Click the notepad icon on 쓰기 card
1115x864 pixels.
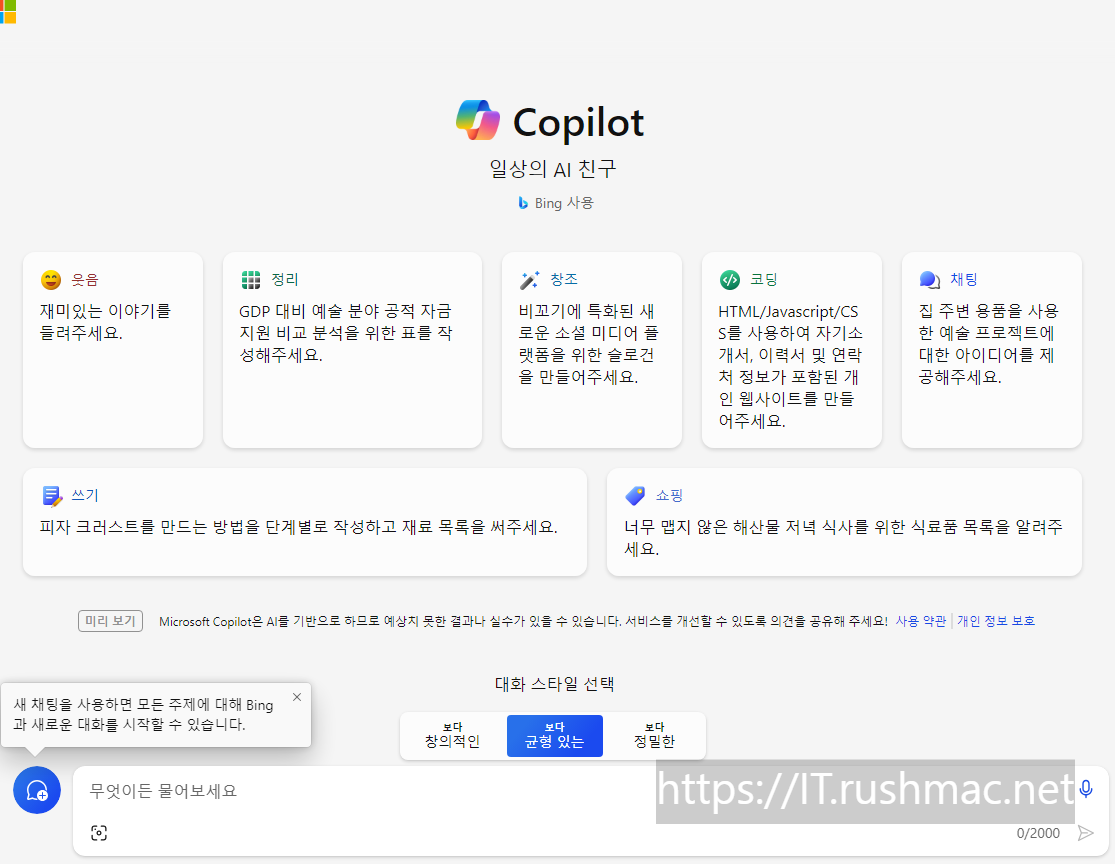[x=52, y=496]
